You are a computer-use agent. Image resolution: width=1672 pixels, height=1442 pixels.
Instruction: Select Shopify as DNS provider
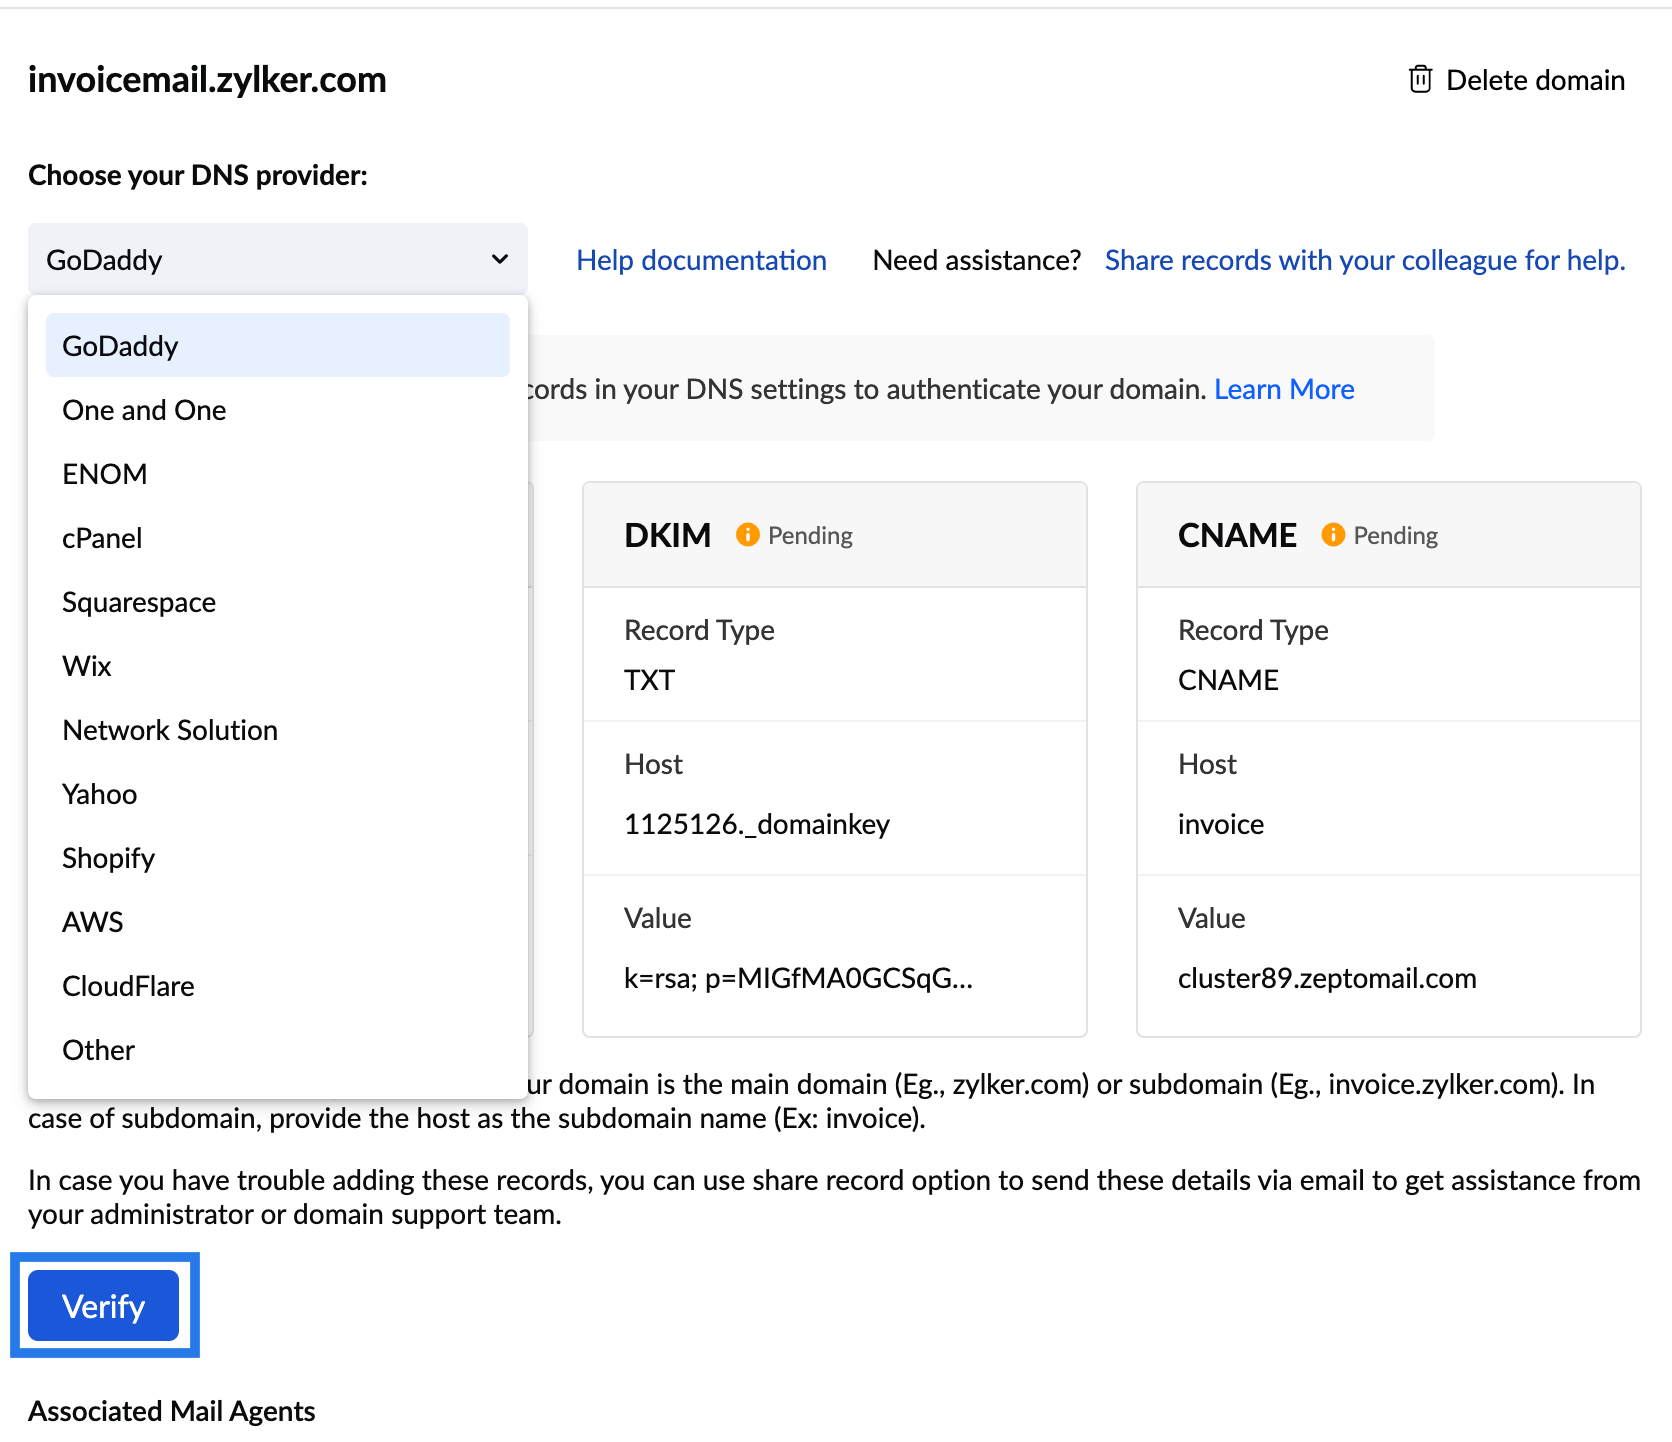tap(108, 857)
